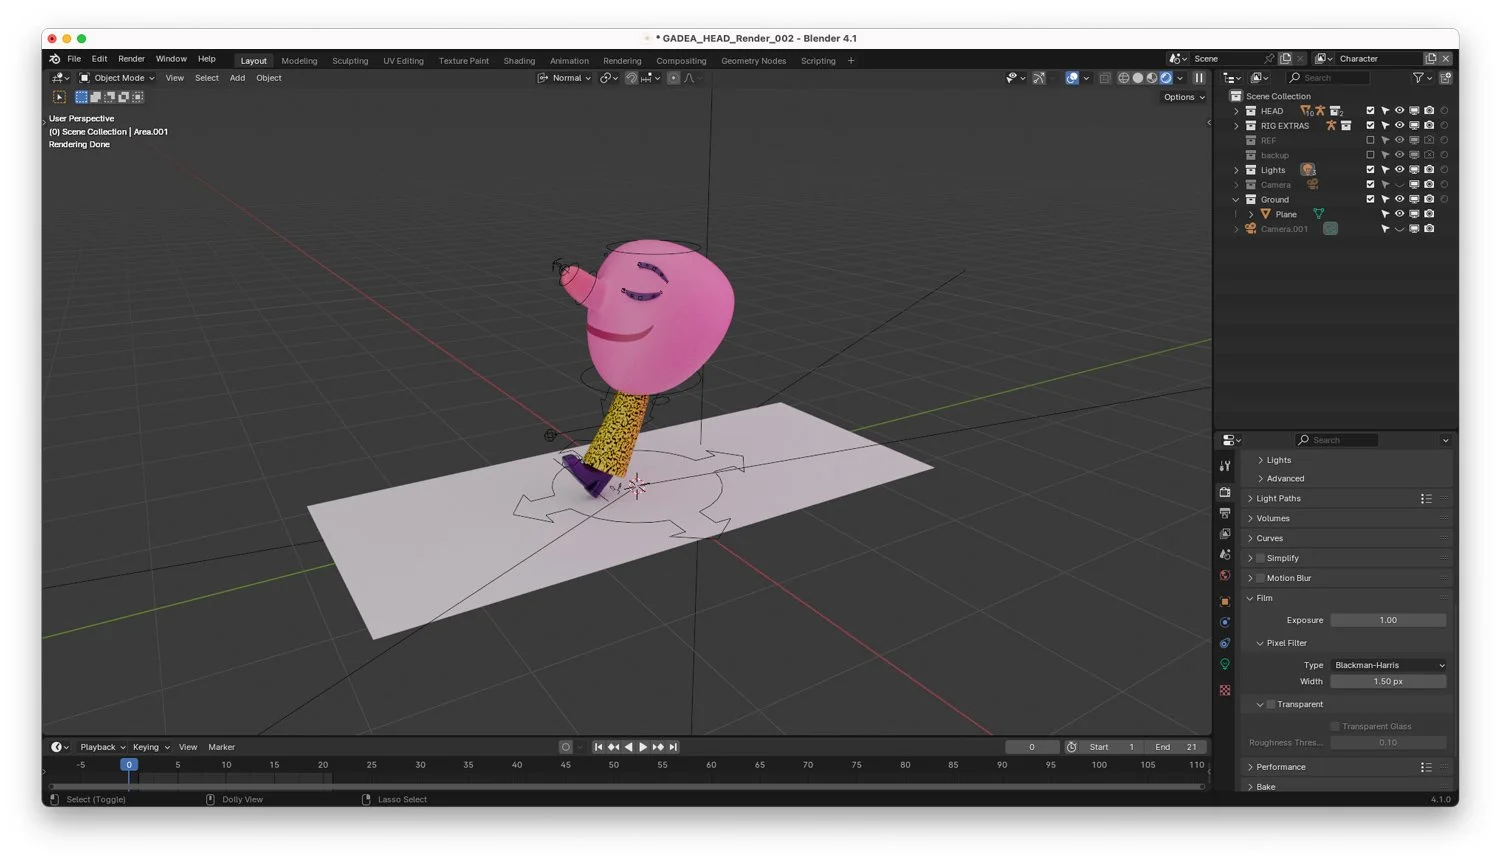Image resolution: width=1500 pixels, height=861 pixels.
Task: Select rendered viewport shading
Action: 1166,78
